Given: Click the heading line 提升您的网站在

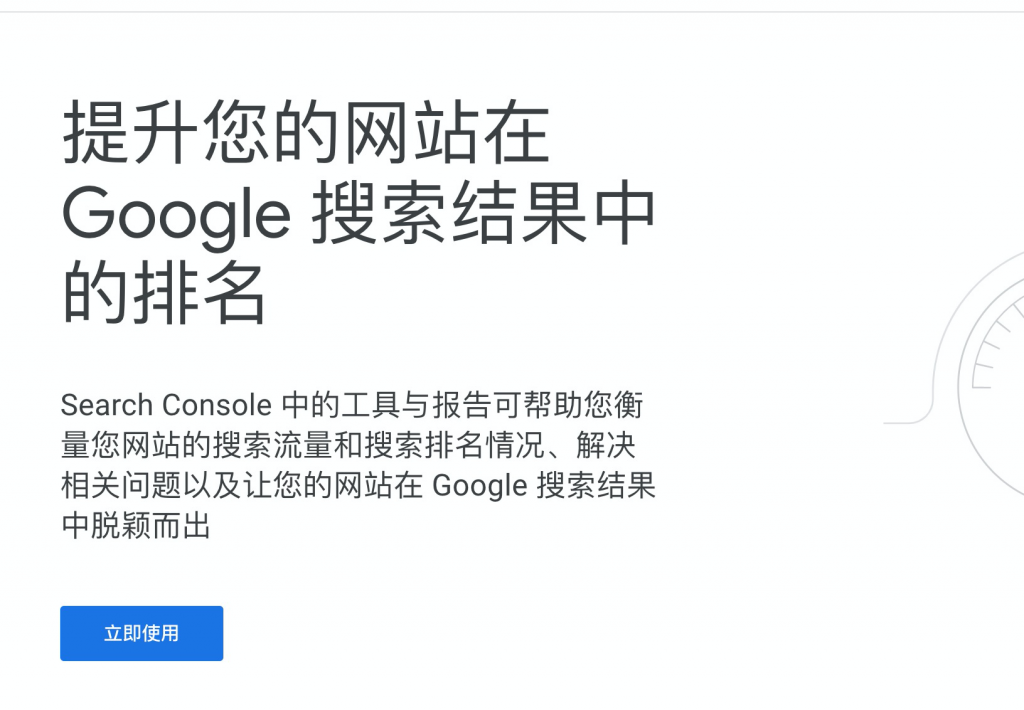Looking at the screenshot, I should point(306,133).
